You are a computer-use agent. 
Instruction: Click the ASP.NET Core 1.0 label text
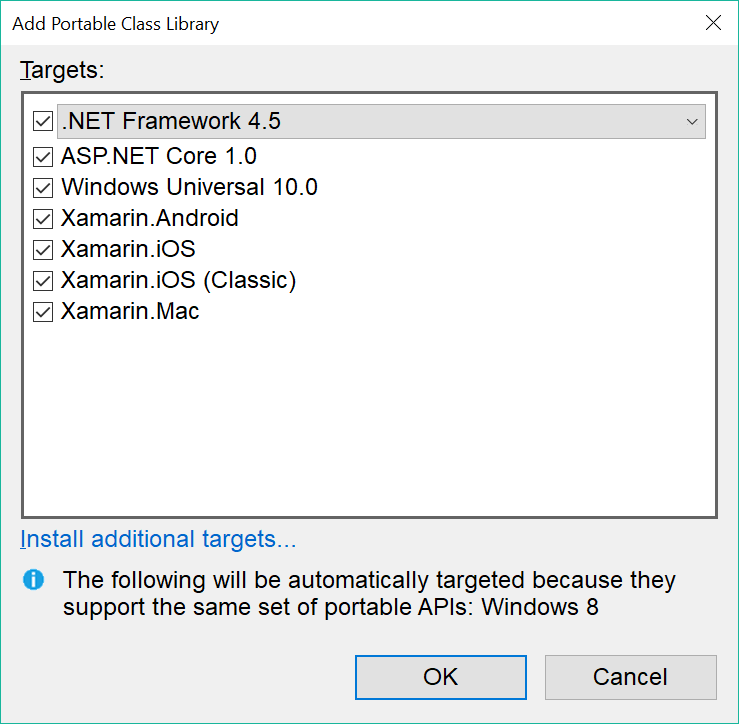tap(159, 156)
